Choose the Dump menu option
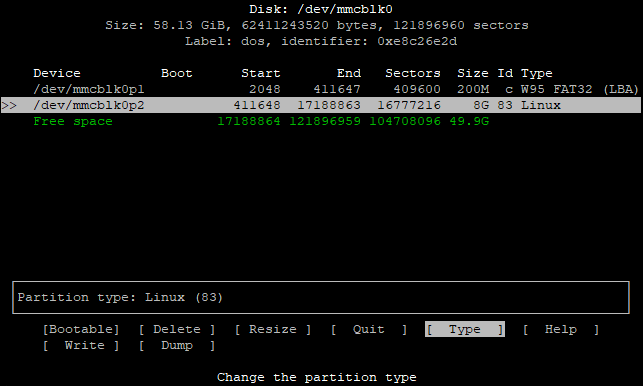 [177, 345]
